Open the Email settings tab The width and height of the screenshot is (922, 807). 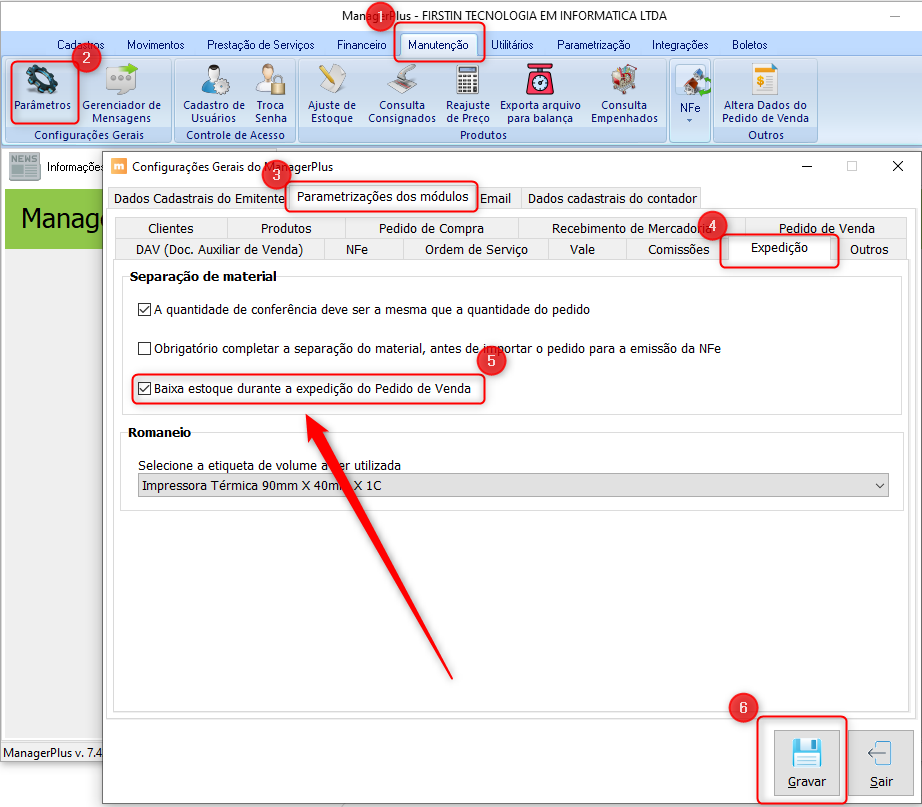495,198
